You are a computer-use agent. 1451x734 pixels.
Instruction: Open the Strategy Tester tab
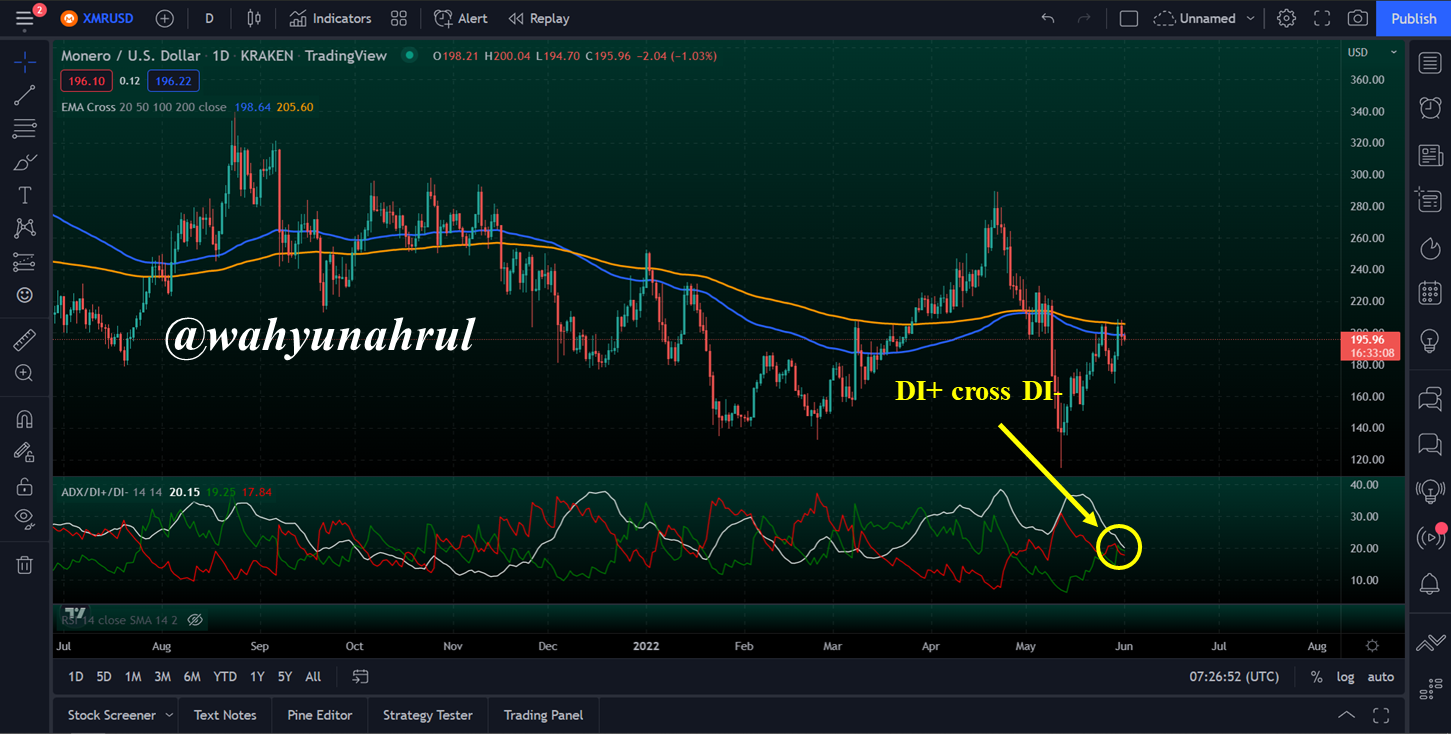tap(428, 715)
